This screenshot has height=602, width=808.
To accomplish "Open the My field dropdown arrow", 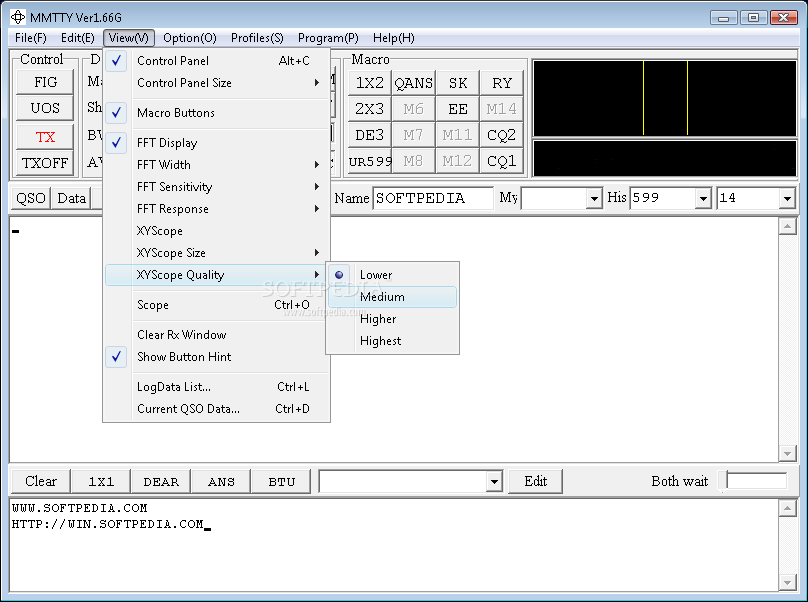I will [594, 198].
